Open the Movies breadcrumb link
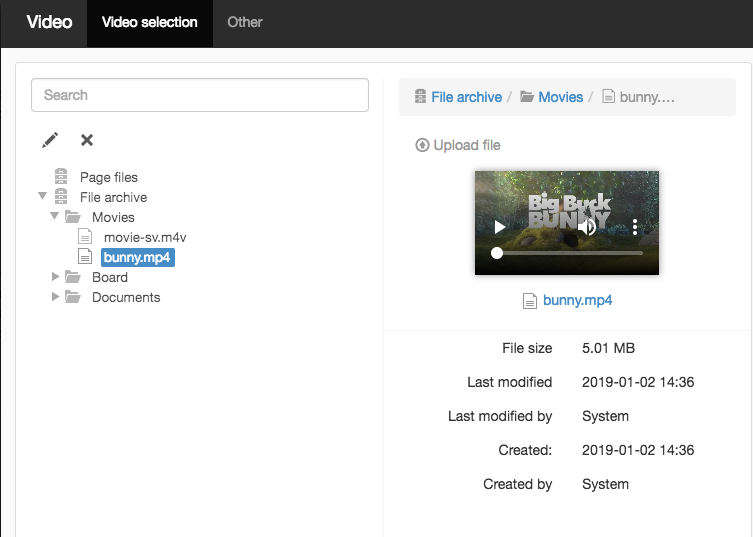This screenshot has height=537, width=753. click(x=560, y=97)
